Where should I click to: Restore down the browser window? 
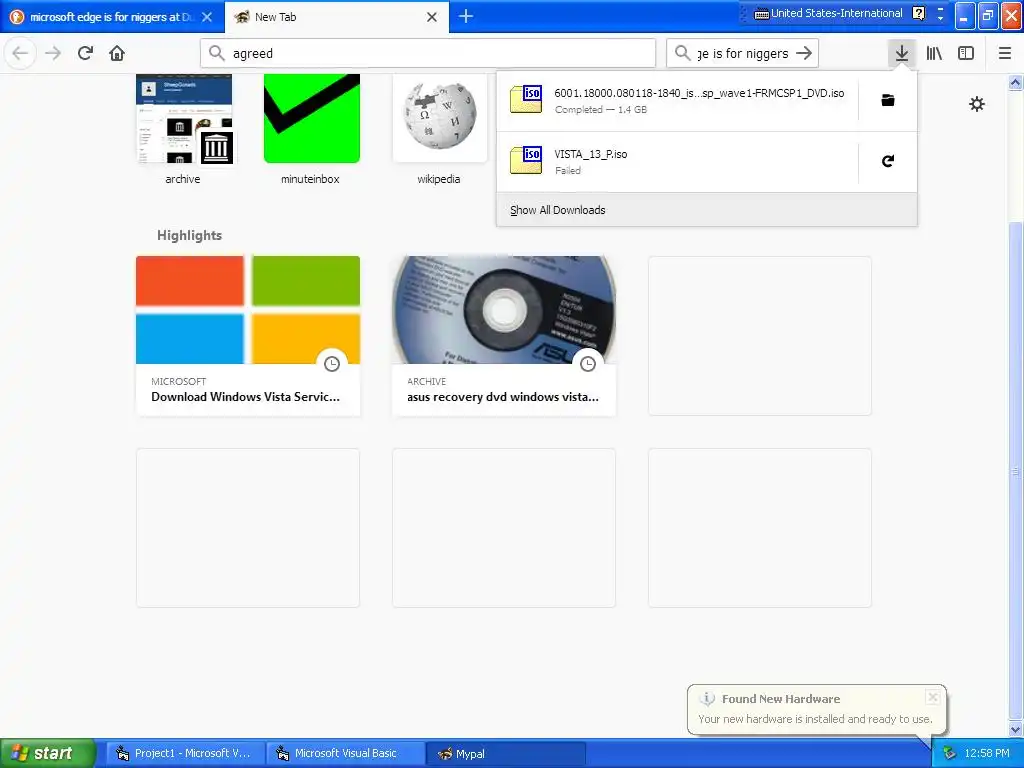(x=987, y=16)
